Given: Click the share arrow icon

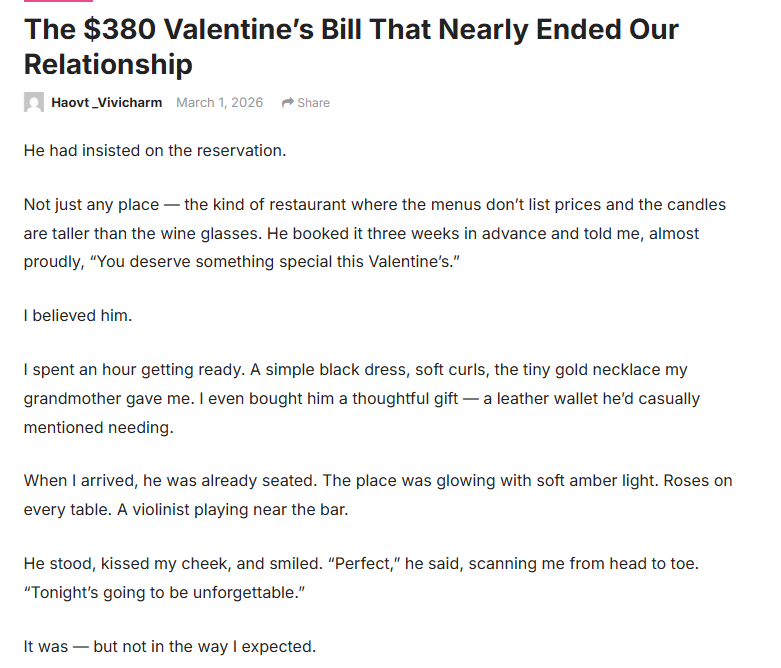Looking at the screenshot, I should click(x=287, y=103).
